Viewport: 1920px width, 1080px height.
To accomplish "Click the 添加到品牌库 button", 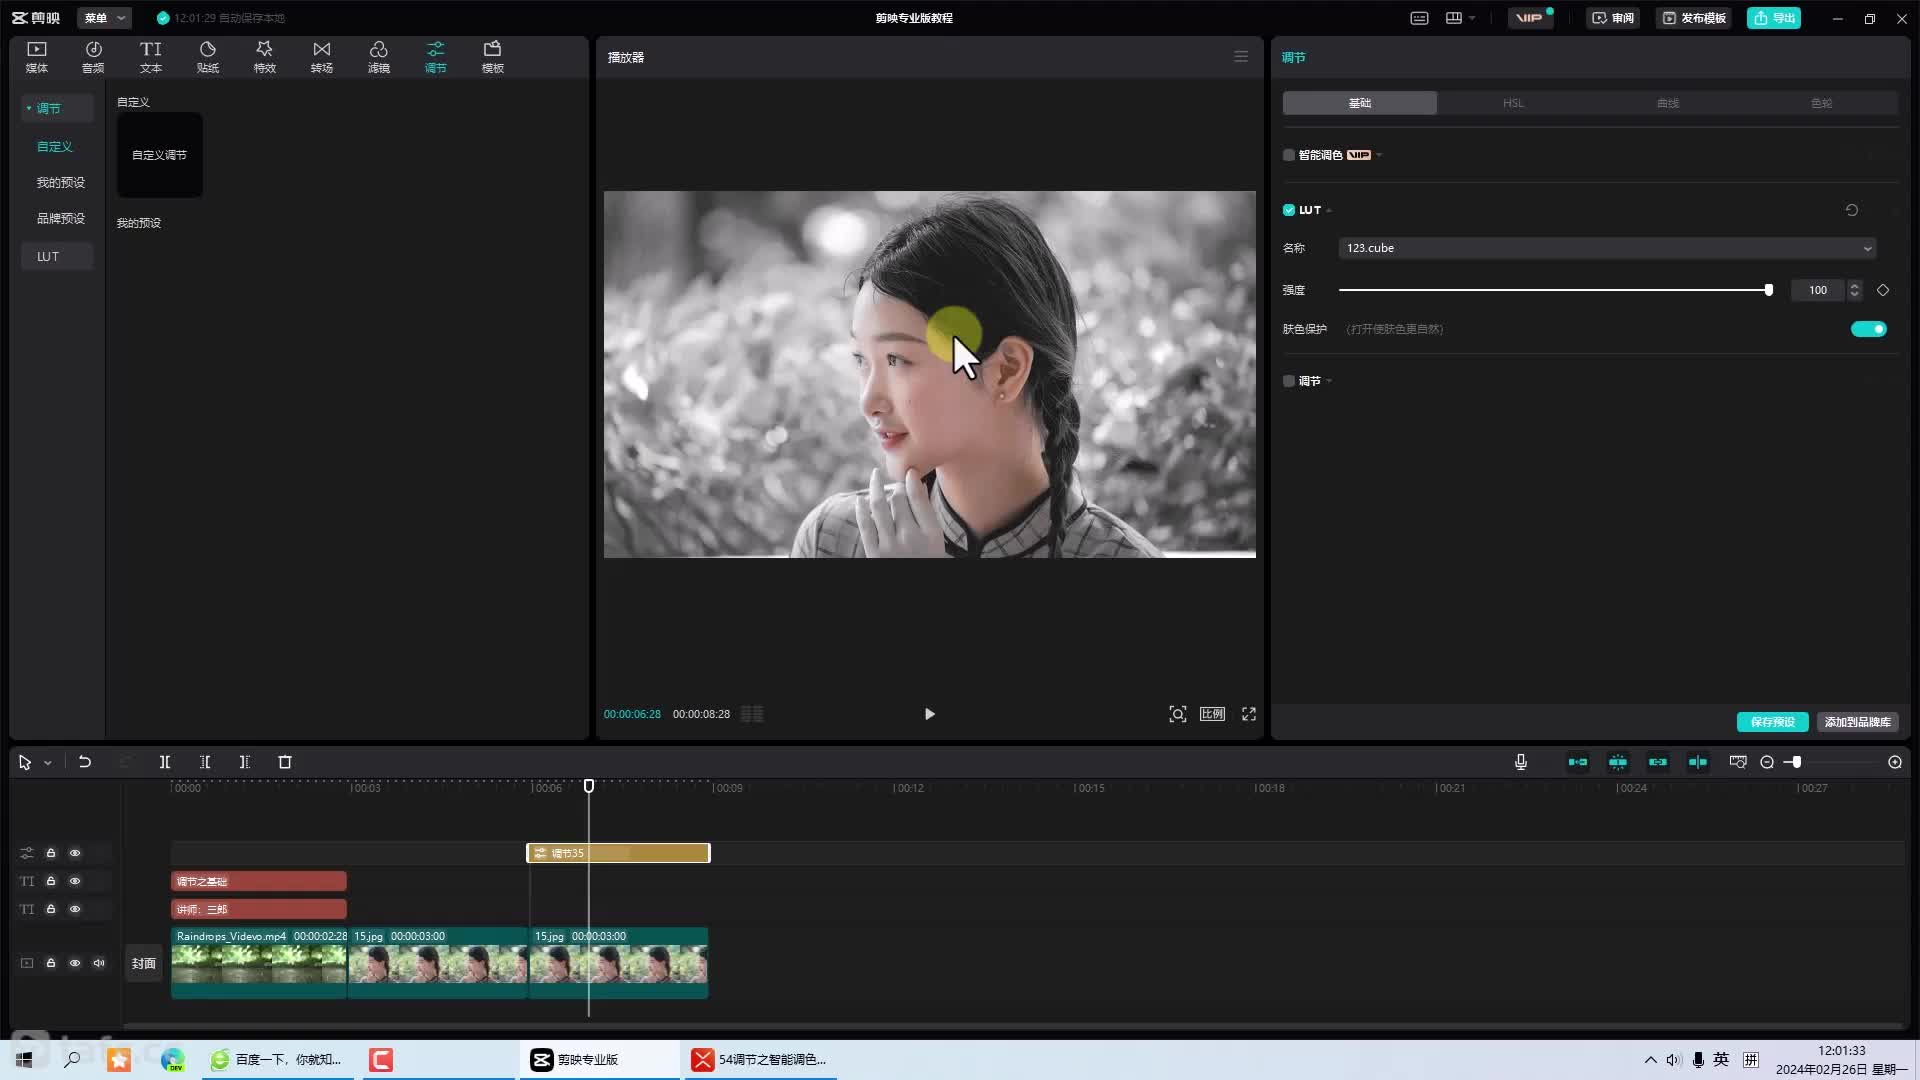I will coord(1857,722).
